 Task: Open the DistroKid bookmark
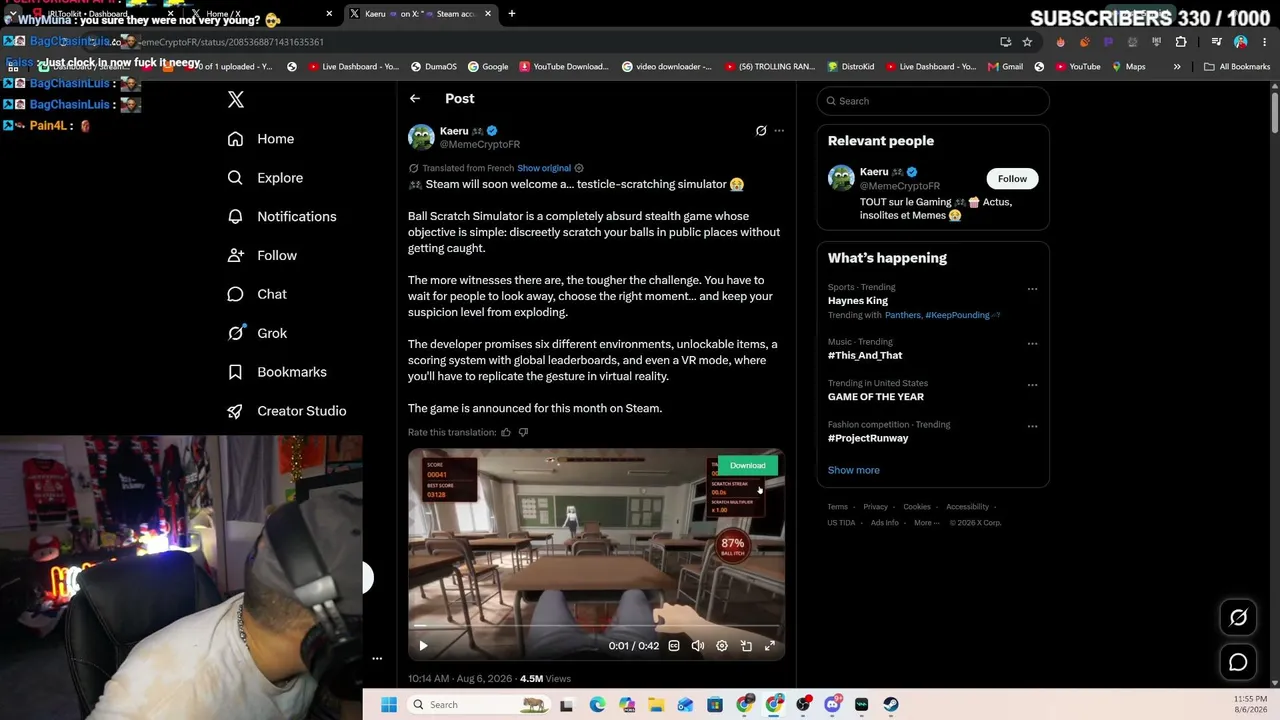click(x=851, y=67)
